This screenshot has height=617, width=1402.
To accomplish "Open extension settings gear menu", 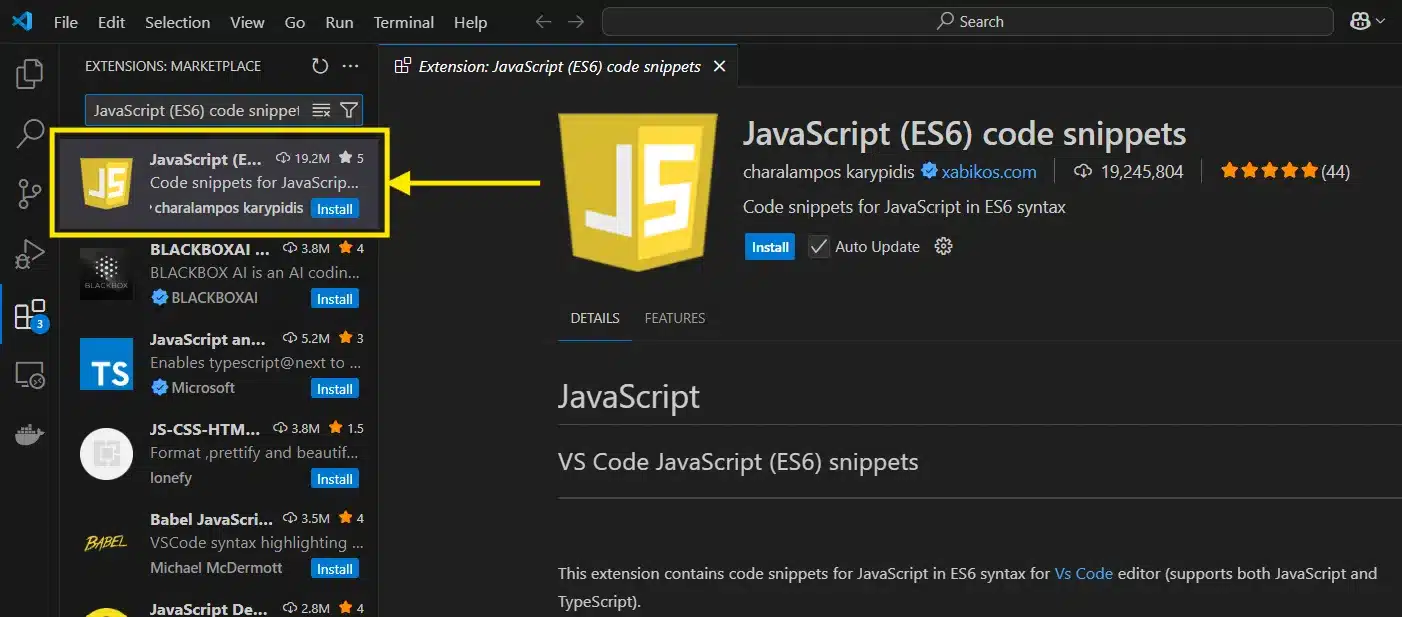I will [943, 246].
